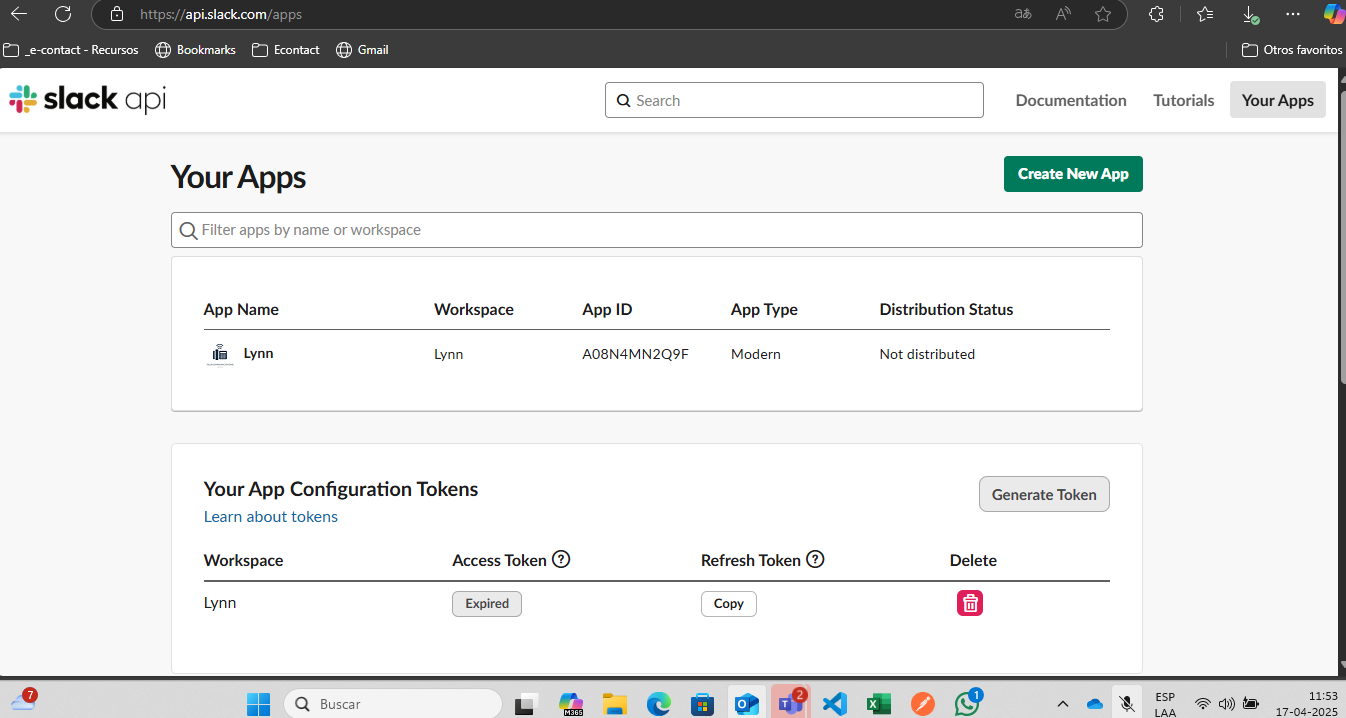Image resolution: width=1346 pixels, height=718 pixels.
Task: Click the Slack API logo
Action: 86,99
